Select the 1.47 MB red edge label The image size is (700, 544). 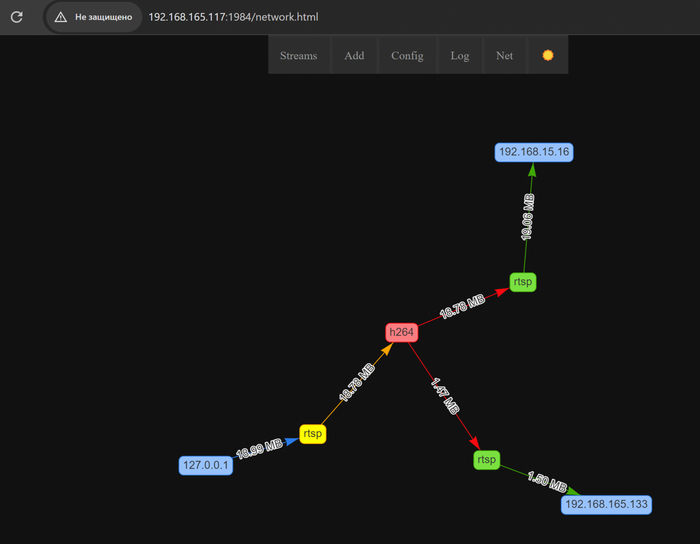446,396
